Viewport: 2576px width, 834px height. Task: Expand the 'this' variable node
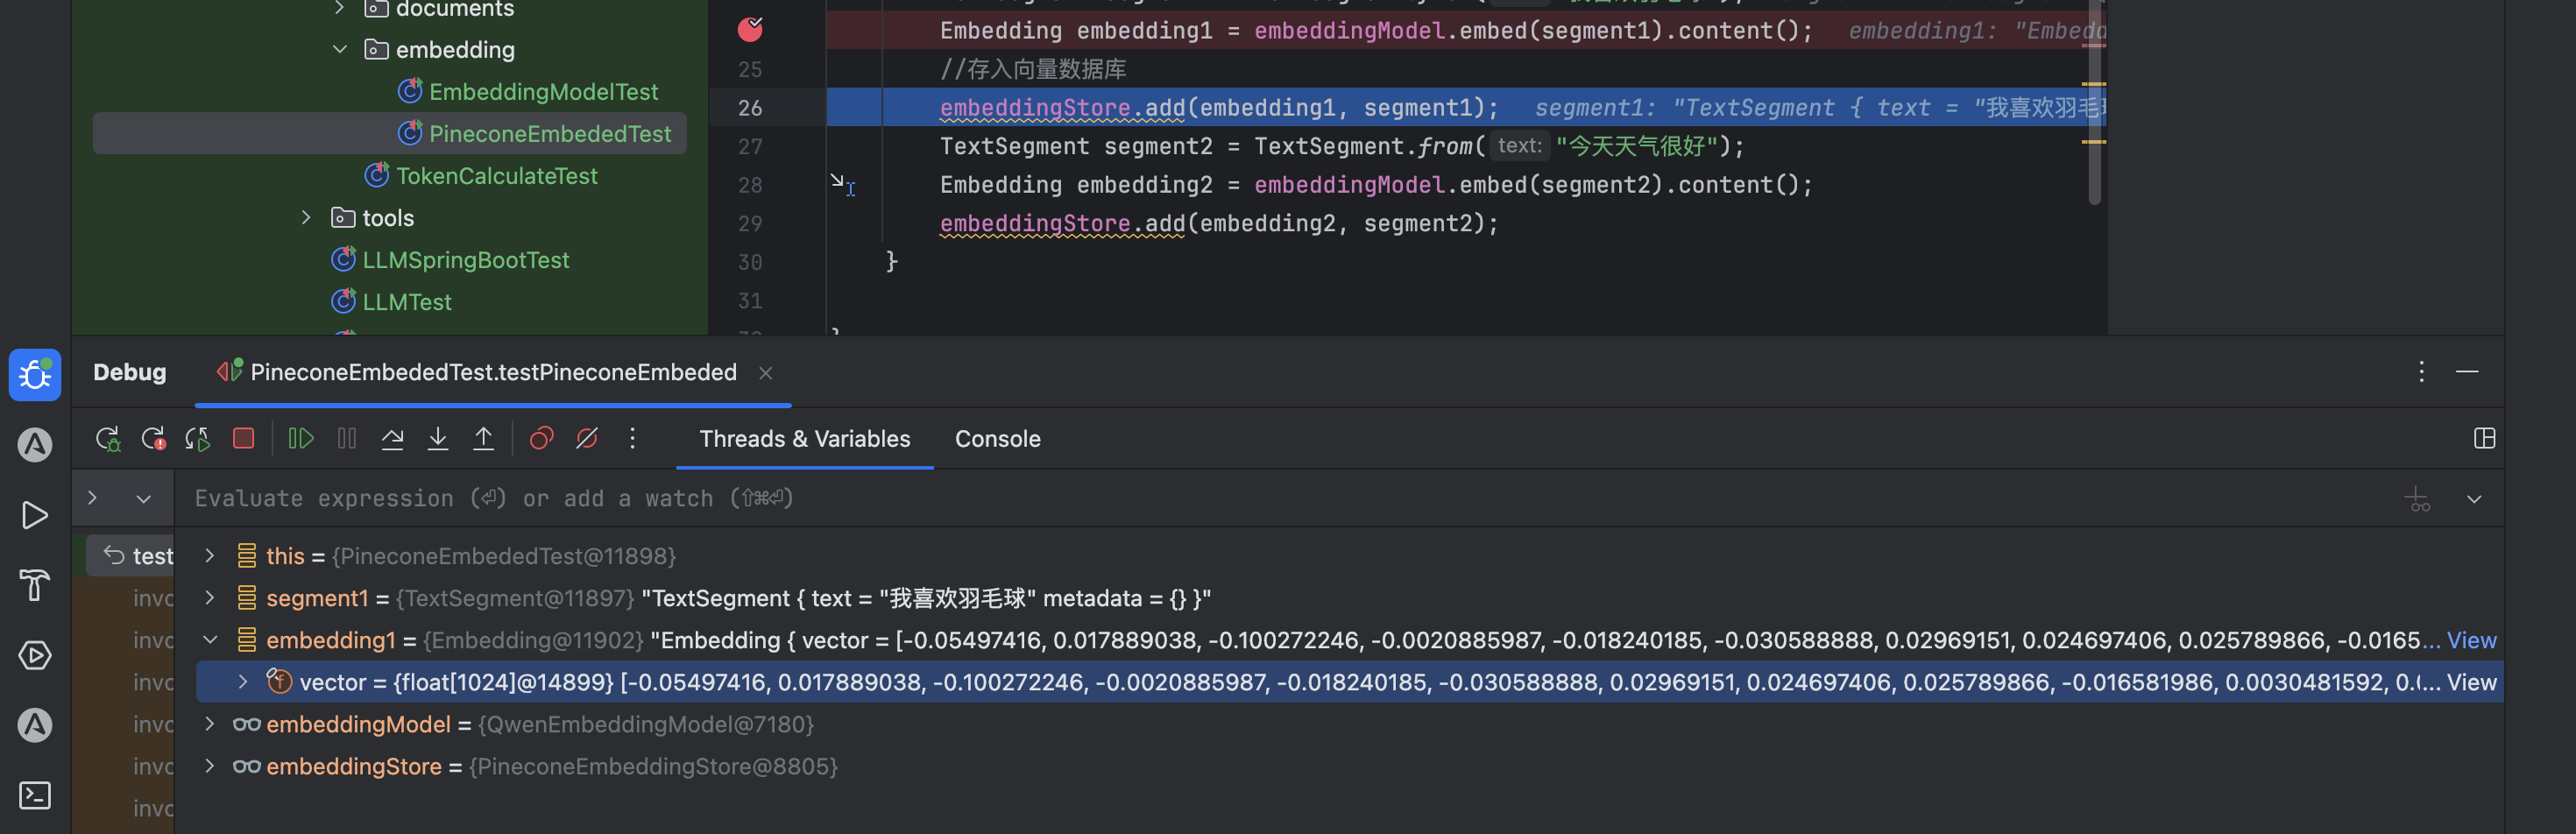210,555
